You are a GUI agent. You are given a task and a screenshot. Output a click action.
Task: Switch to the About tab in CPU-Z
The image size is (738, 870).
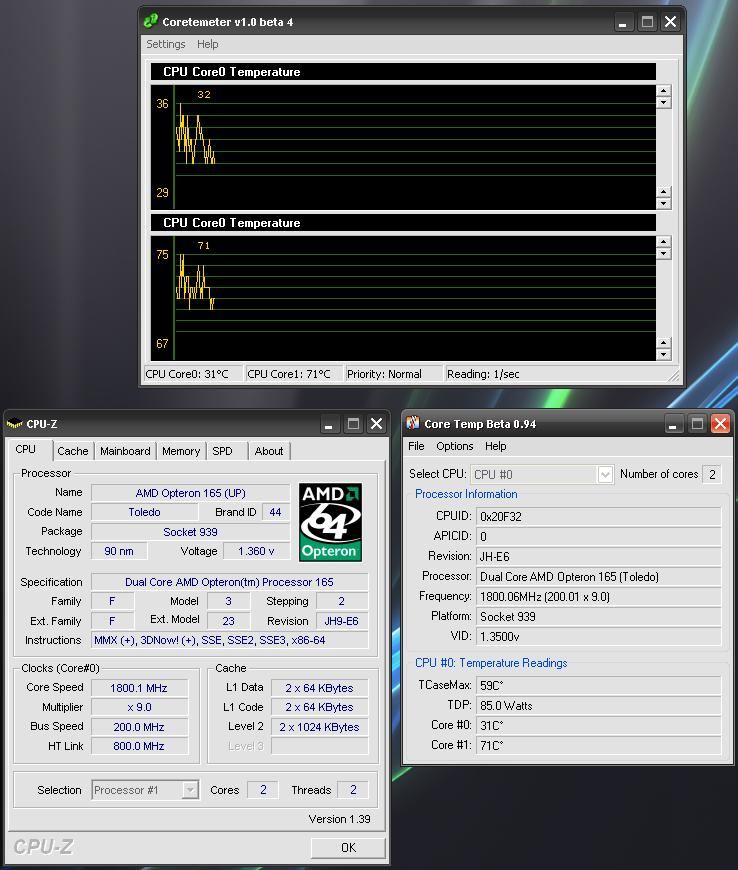point(269,451)
